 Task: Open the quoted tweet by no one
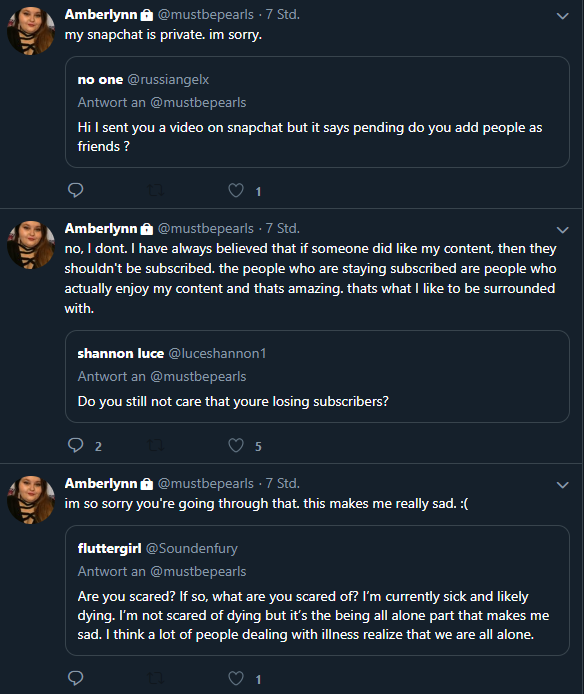(317, 112)
